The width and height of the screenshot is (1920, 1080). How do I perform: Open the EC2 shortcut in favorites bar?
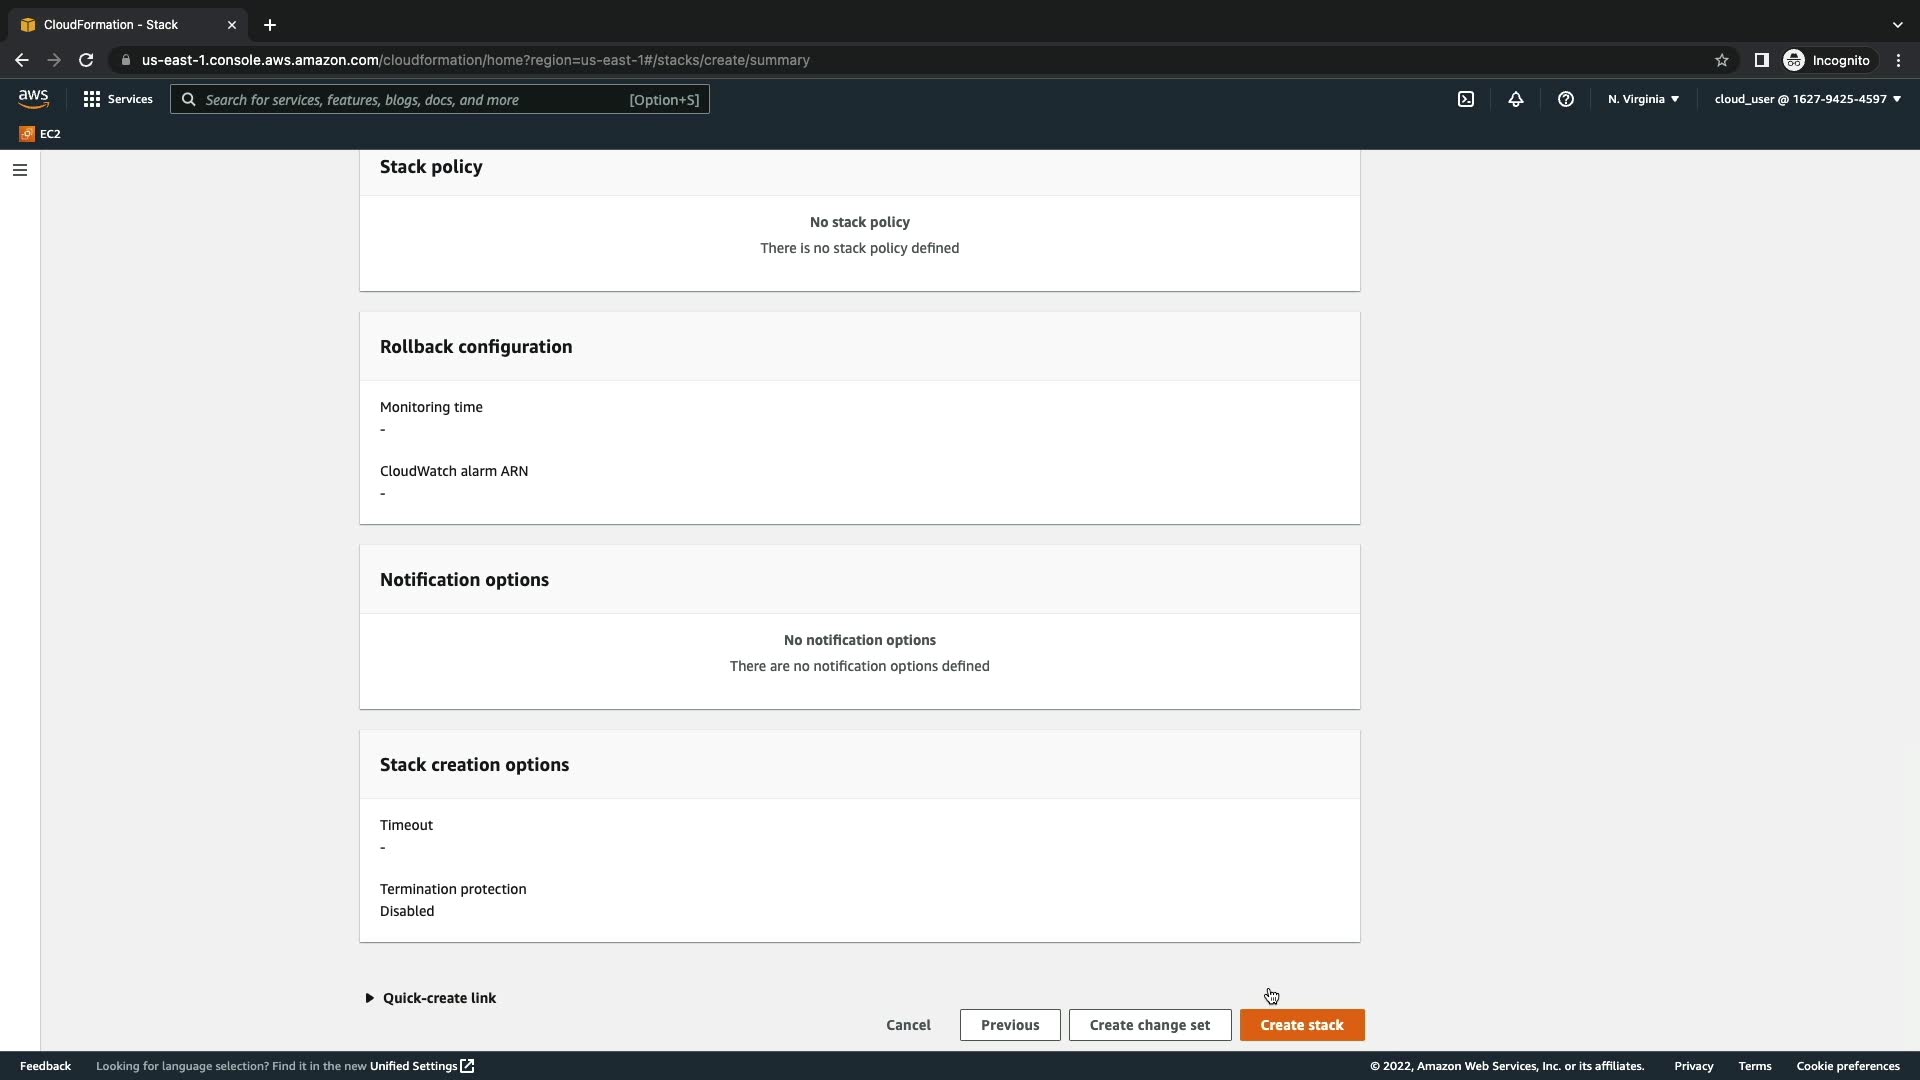pyautogui.click(x=40, y=134)
